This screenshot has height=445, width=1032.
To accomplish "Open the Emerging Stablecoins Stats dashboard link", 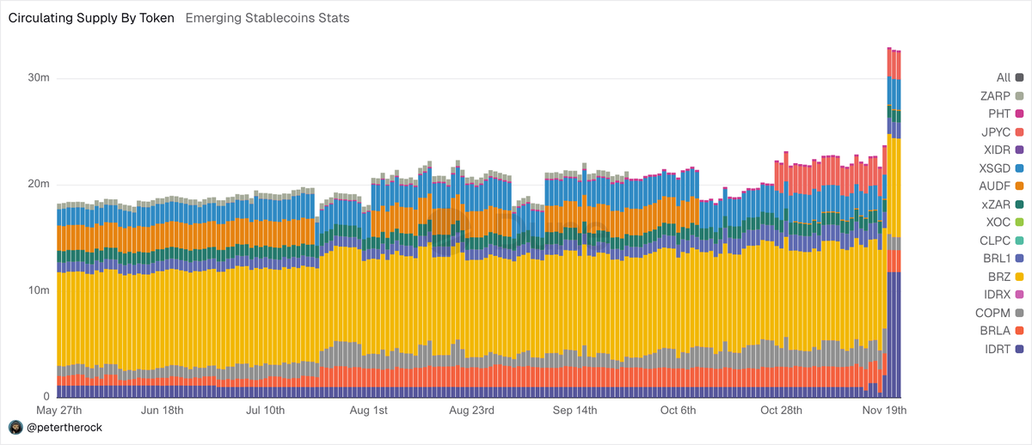I will pos(268,18).
